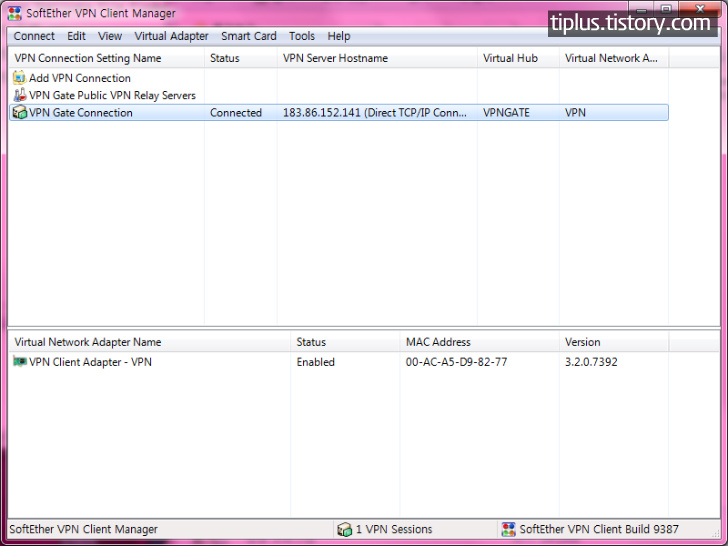
Task: Sort by connection Status column header
Action: pos(240,58)
